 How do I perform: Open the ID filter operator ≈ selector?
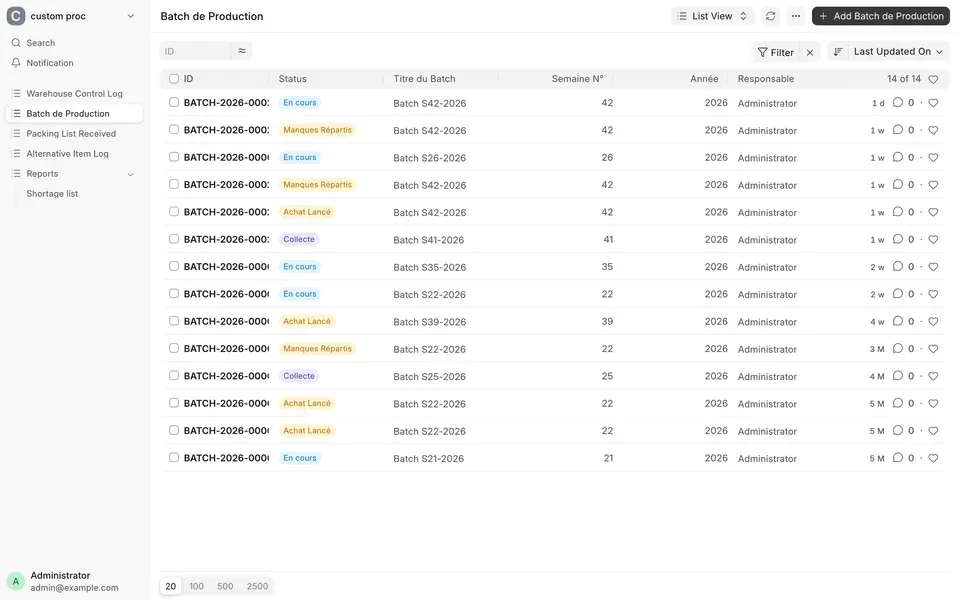242,51
